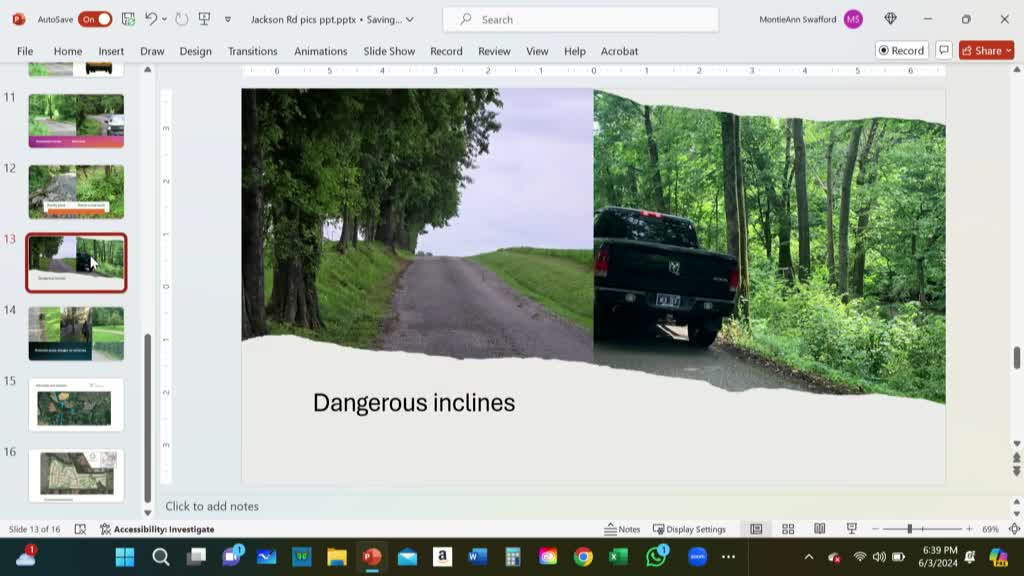
Task: Click the zoom slider handle
Action: coord(909,529)
